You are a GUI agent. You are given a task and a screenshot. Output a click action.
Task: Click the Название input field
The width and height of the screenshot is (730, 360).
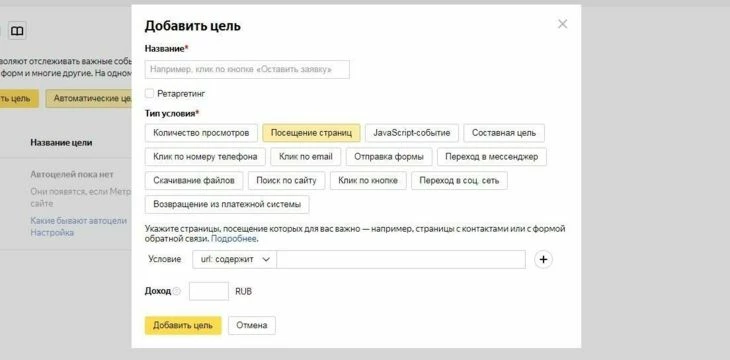tap(247, 69)
